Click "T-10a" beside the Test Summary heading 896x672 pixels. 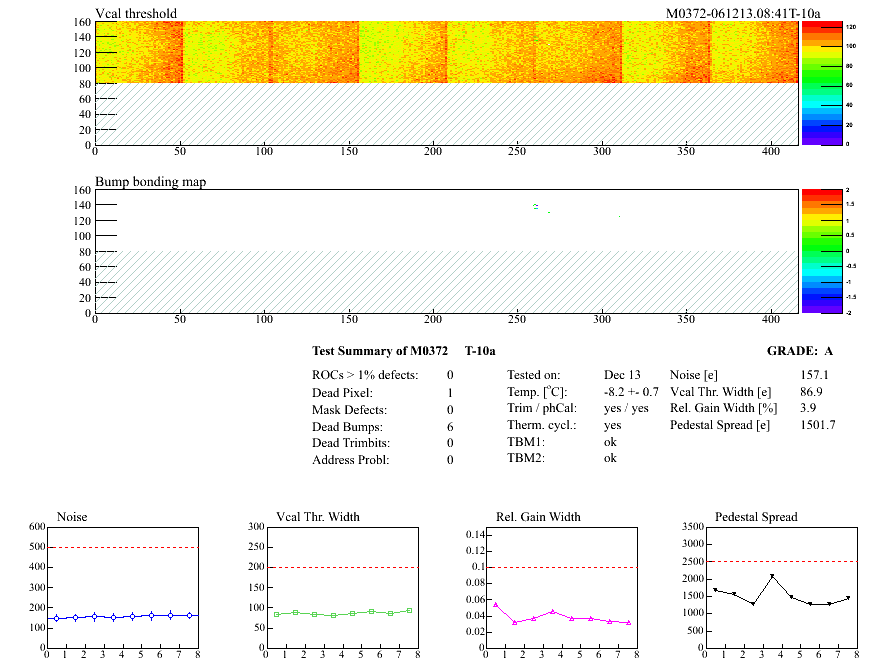[480, 351]
